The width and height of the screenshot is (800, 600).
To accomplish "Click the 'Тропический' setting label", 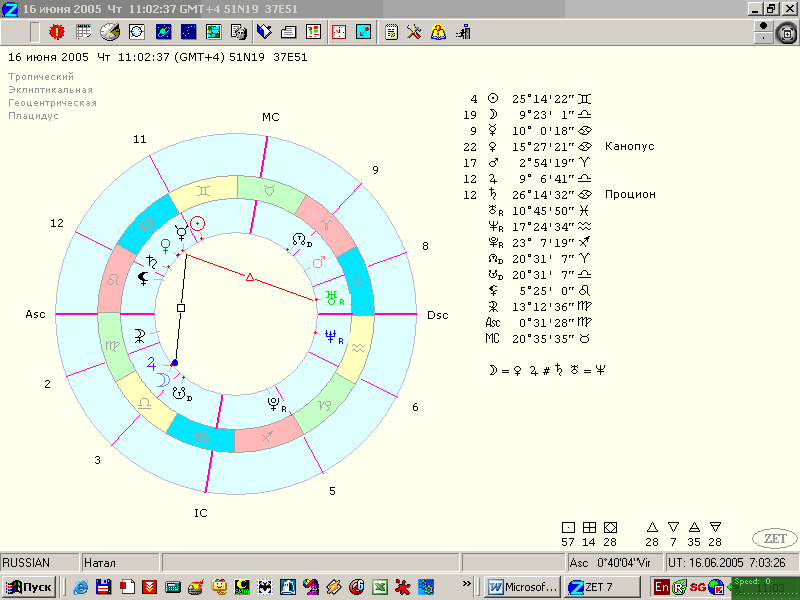I will click(41, 77).
